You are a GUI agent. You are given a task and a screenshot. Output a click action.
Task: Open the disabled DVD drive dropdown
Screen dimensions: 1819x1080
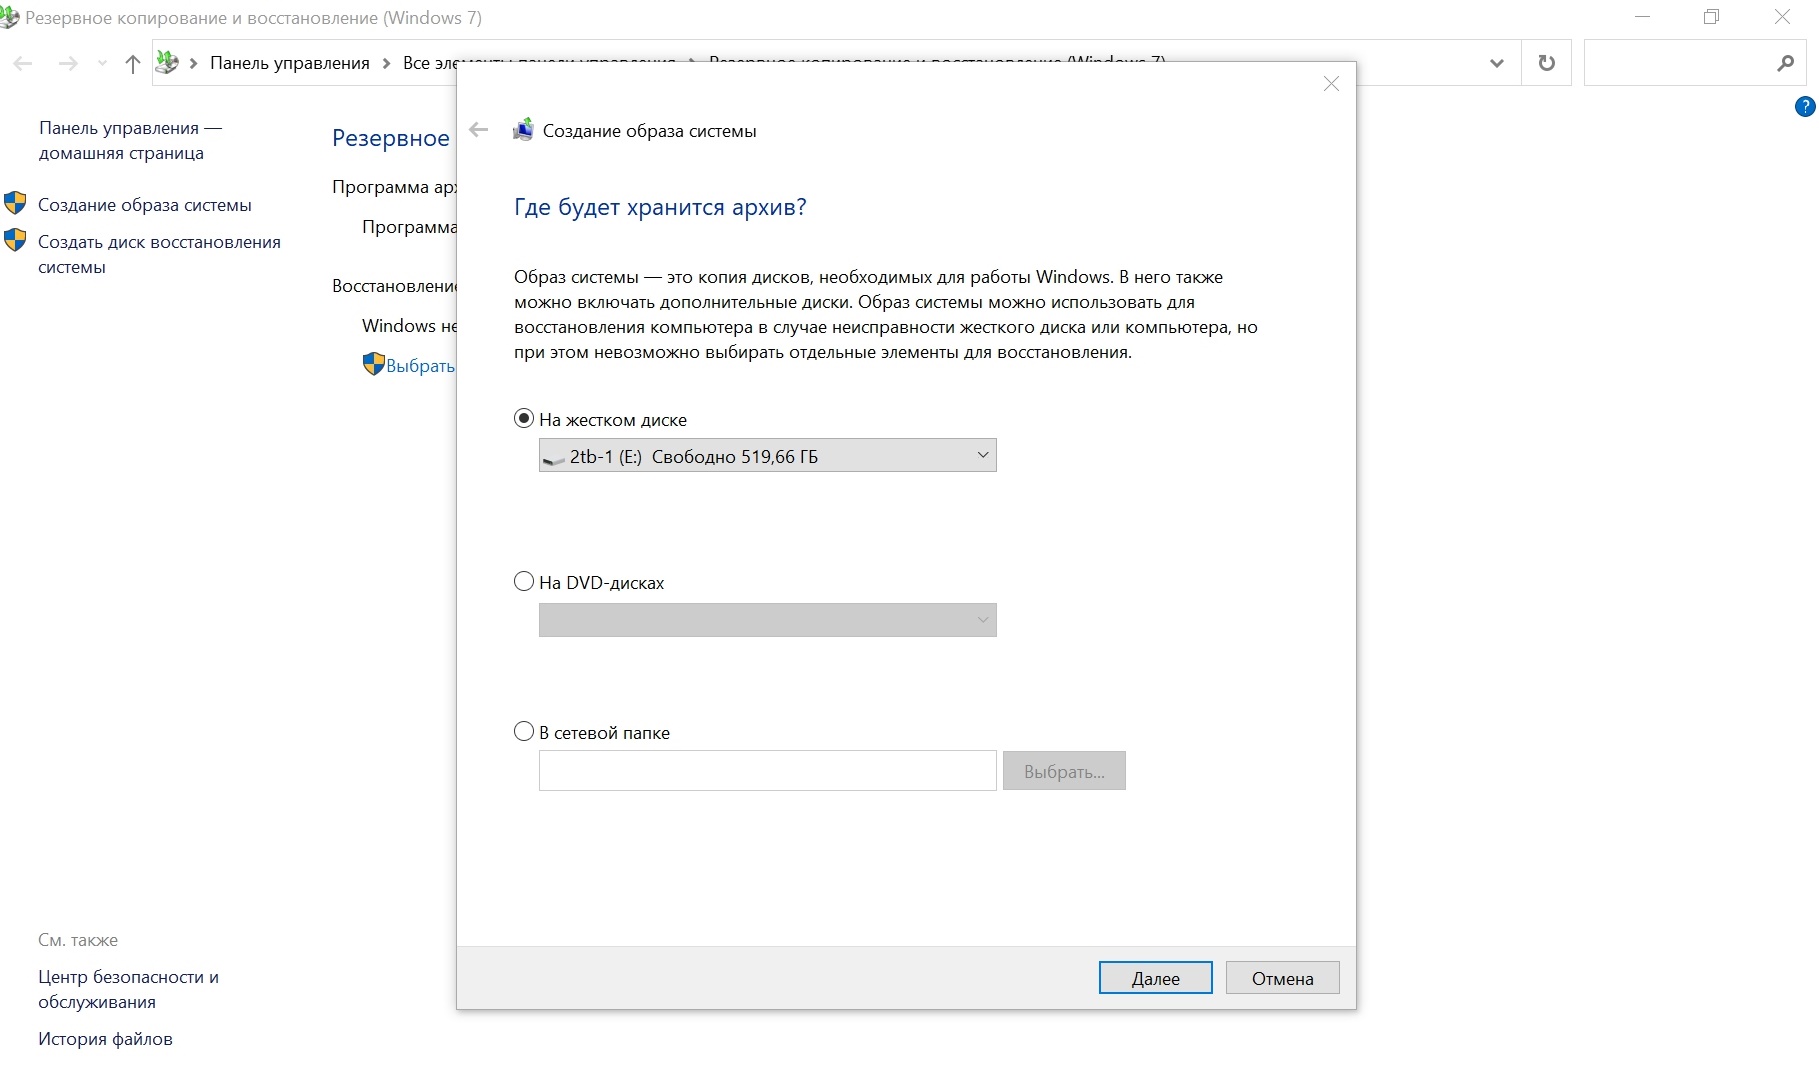767,620
